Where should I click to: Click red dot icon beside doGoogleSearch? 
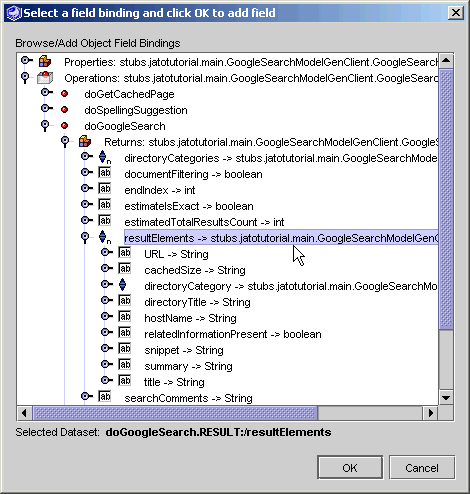[65, 126]
